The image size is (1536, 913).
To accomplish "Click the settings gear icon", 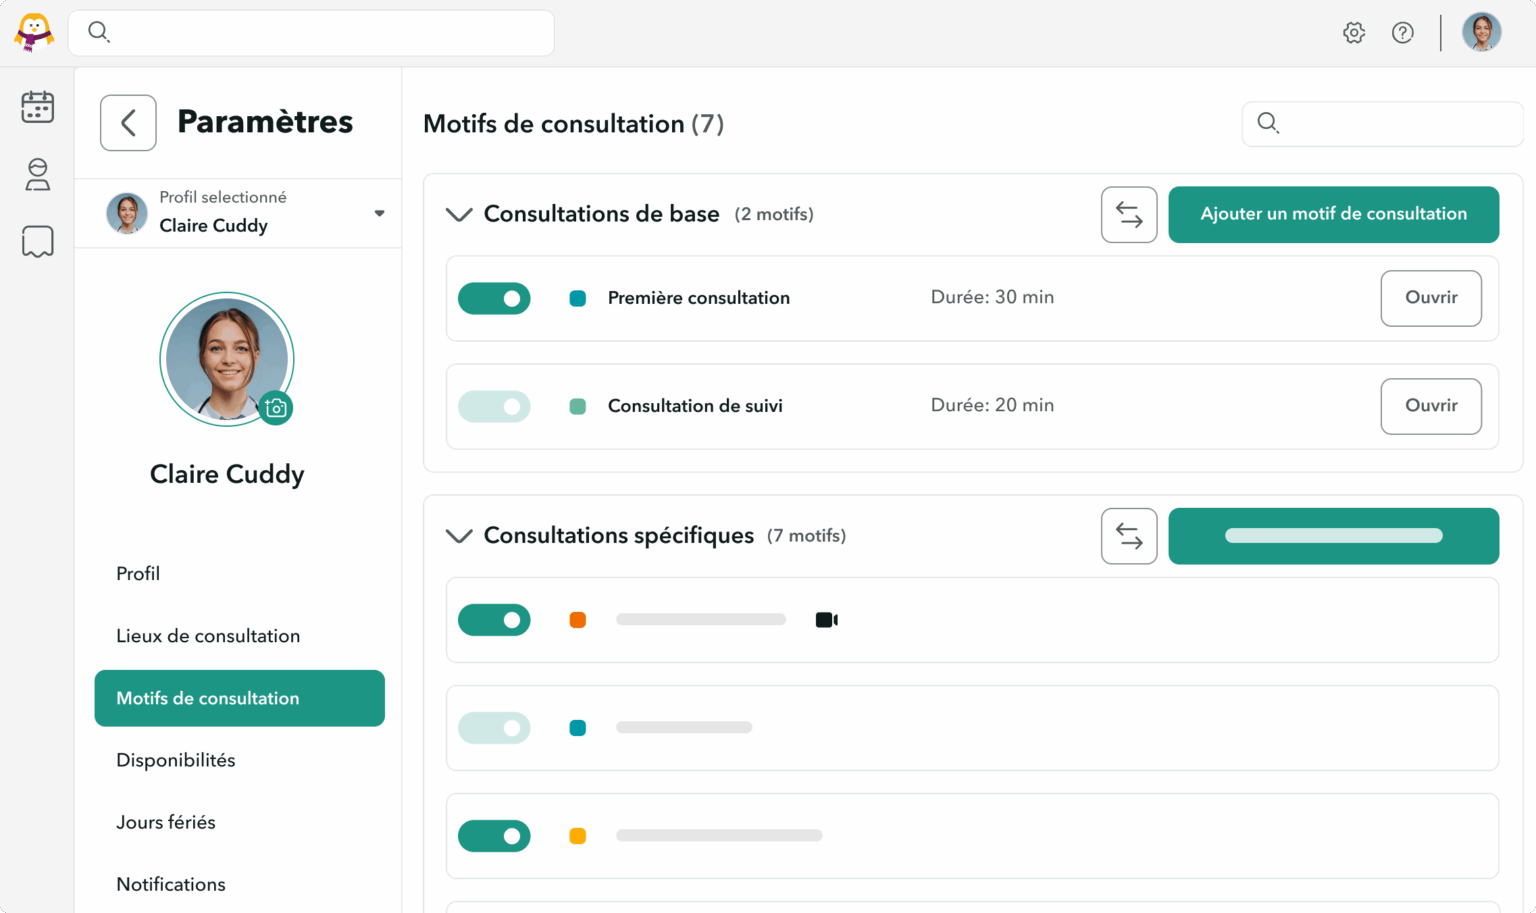I will pyautogui.click(x=1354, y=33).
